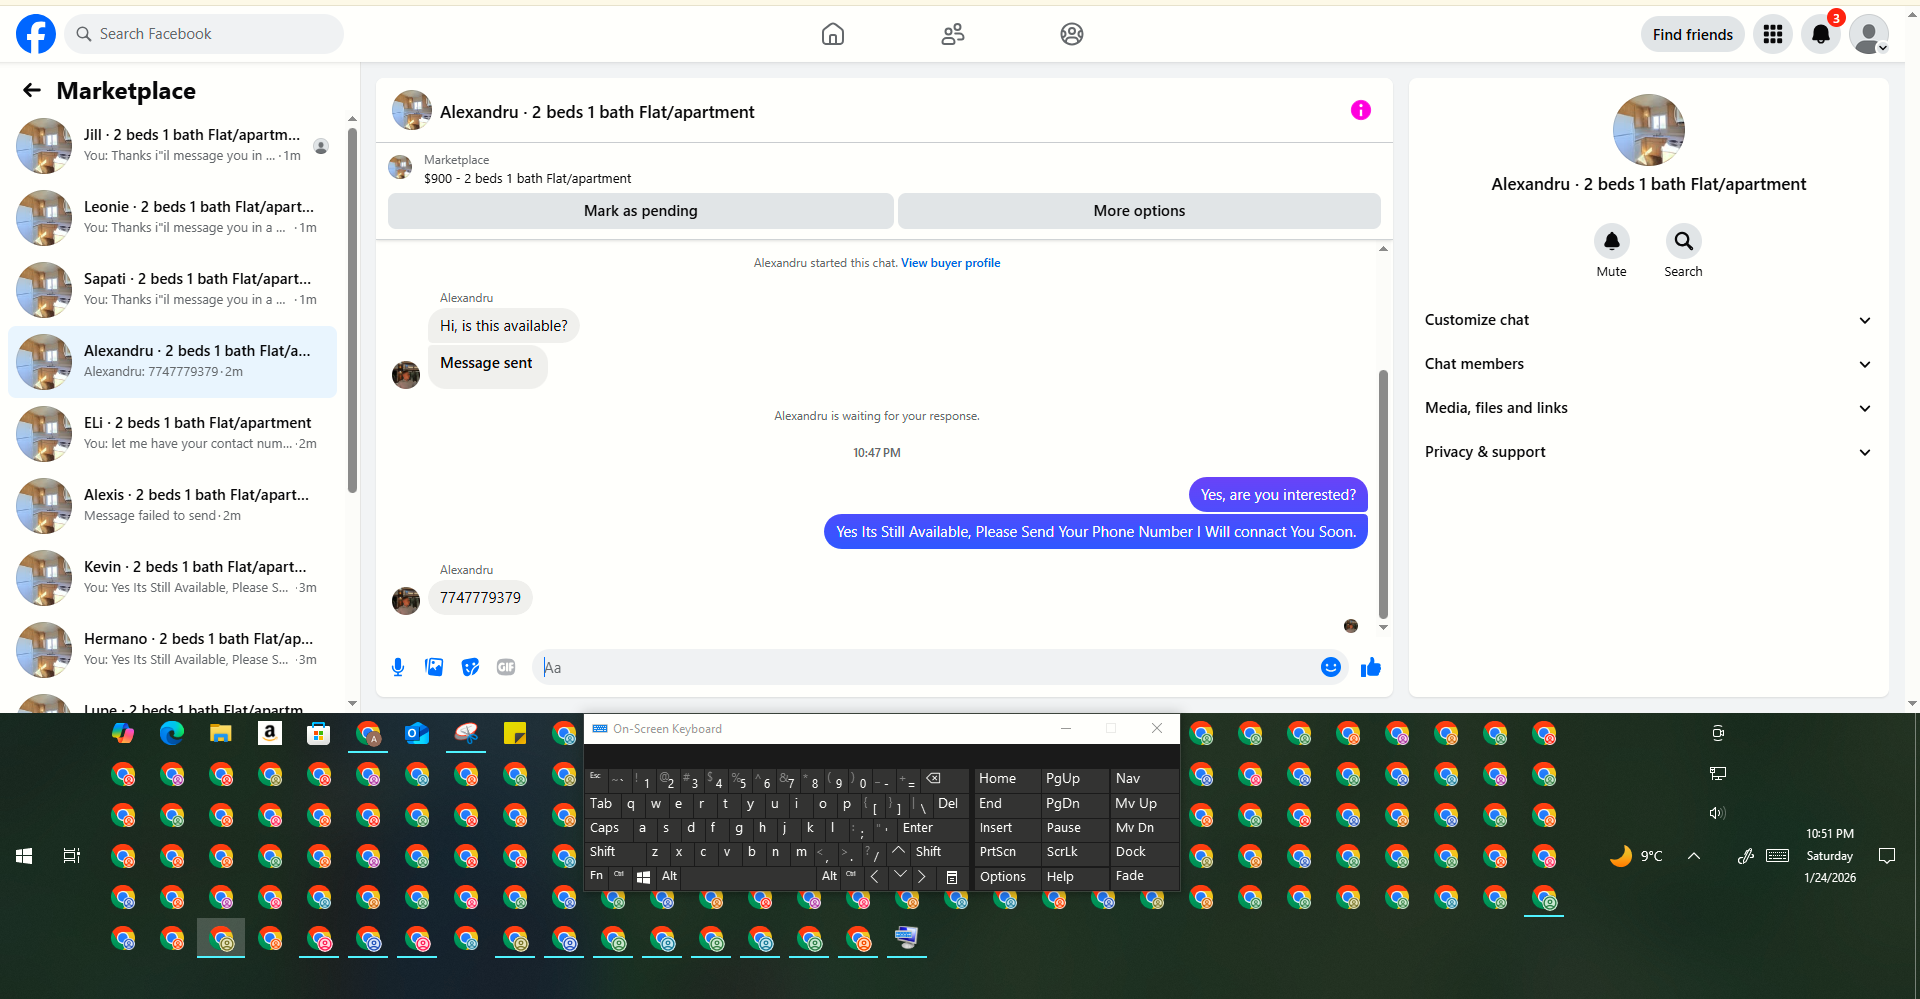Click the Marketplace back arrow
This screenshot has width=1920, height=999.
32,91
